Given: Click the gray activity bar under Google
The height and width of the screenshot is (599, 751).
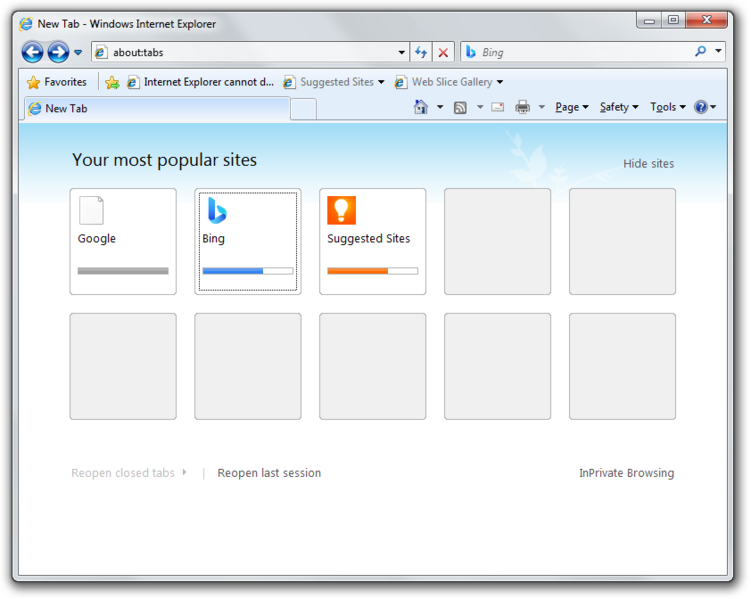Looking at the screenshot, I should pyautogui.click(x=123, y=271).
